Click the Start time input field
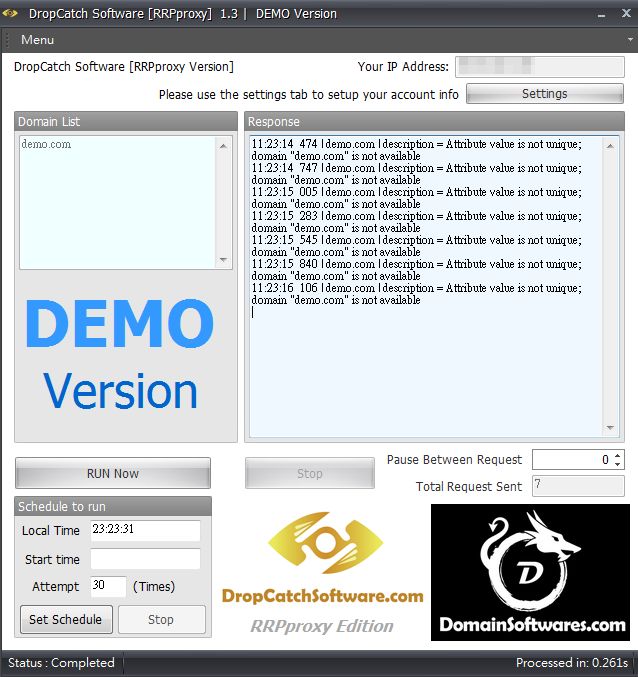This screenshot has width=638, height=677. (145, 559)
